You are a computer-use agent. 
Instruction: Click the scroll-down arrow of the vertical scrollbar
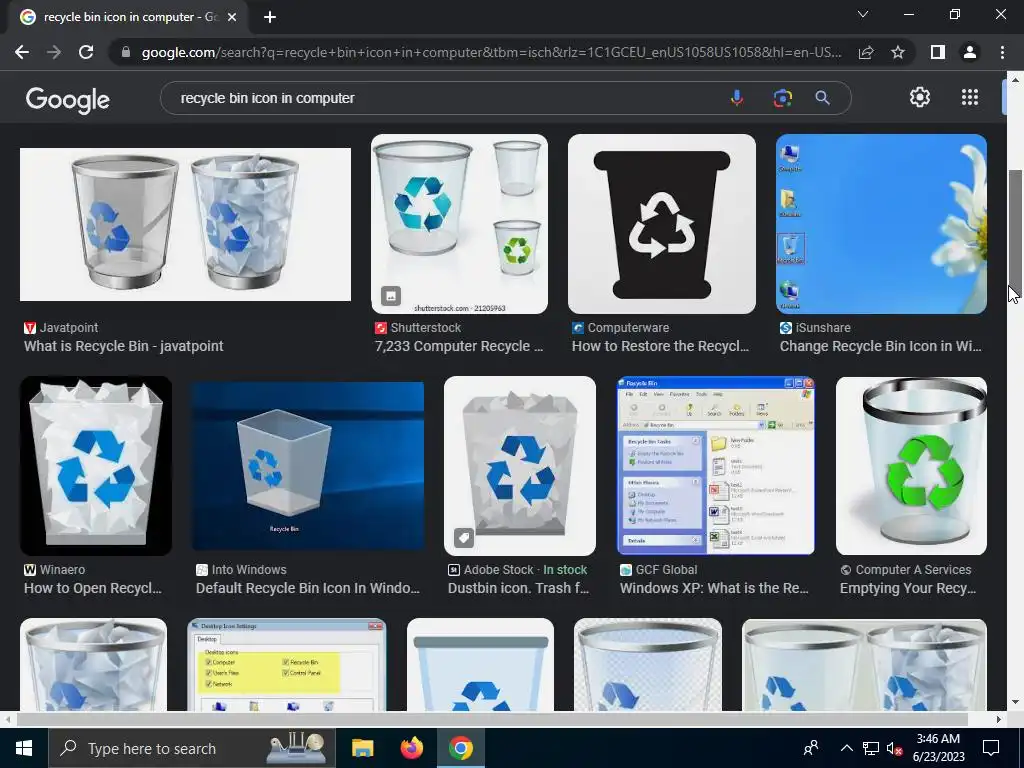click(1015, 703)
